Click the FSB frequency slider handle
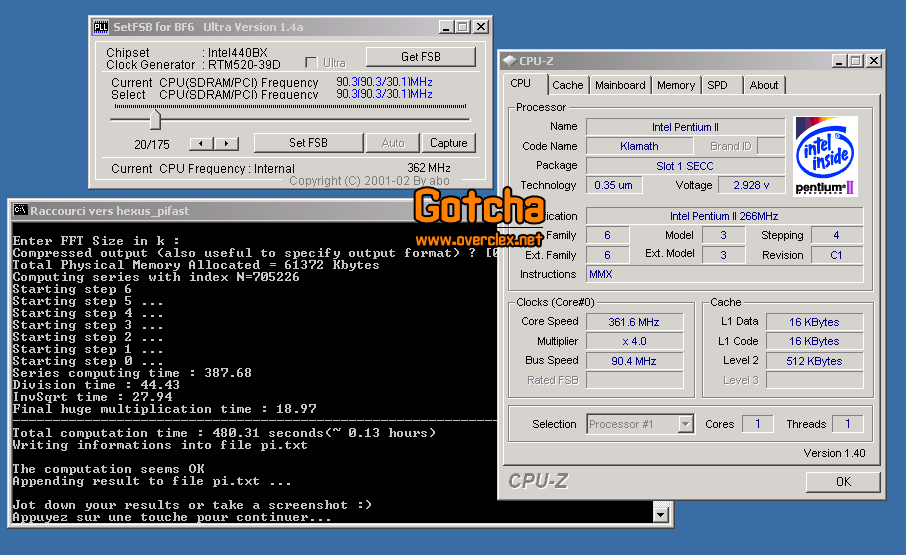Image resolution: width=906 pixels, height=555 pixels. (x=155, y=120)
